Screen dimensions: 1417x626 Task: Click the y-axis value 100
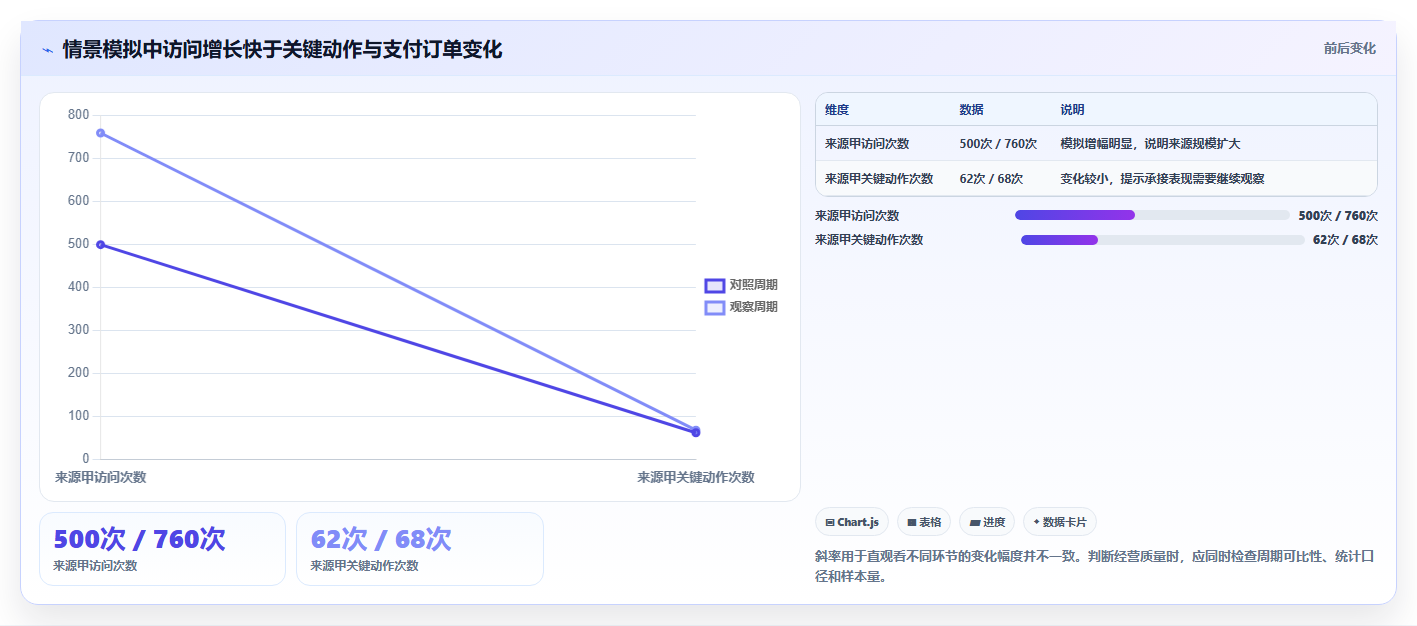(x=78, y=416)
